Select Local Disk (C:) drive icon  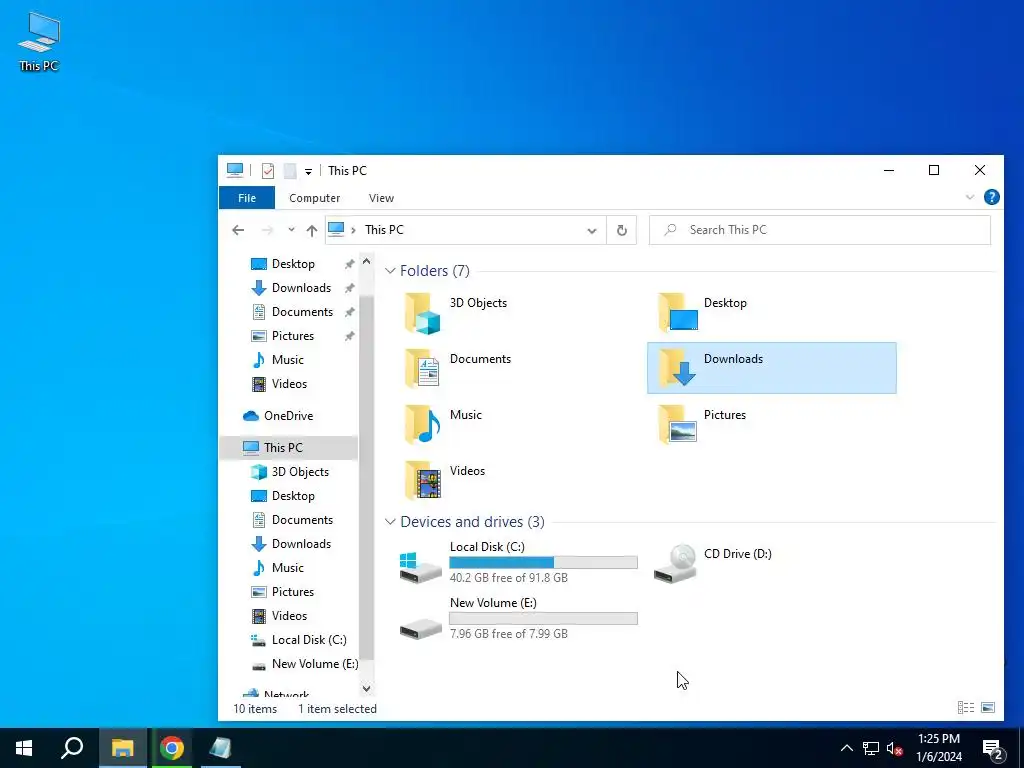click(420, 567)
